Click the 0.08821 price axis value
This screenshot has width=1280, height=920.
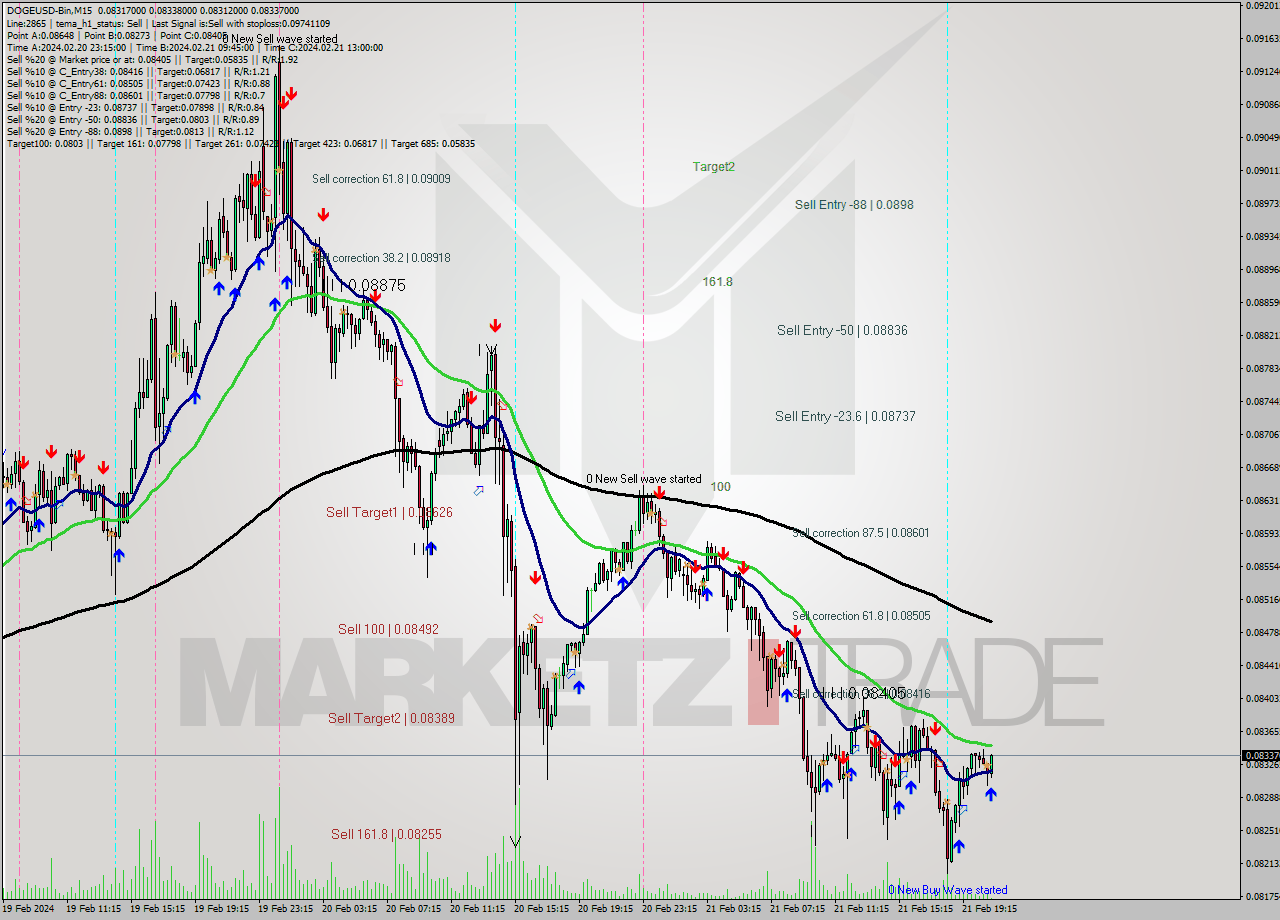(x=1262, y=336)
